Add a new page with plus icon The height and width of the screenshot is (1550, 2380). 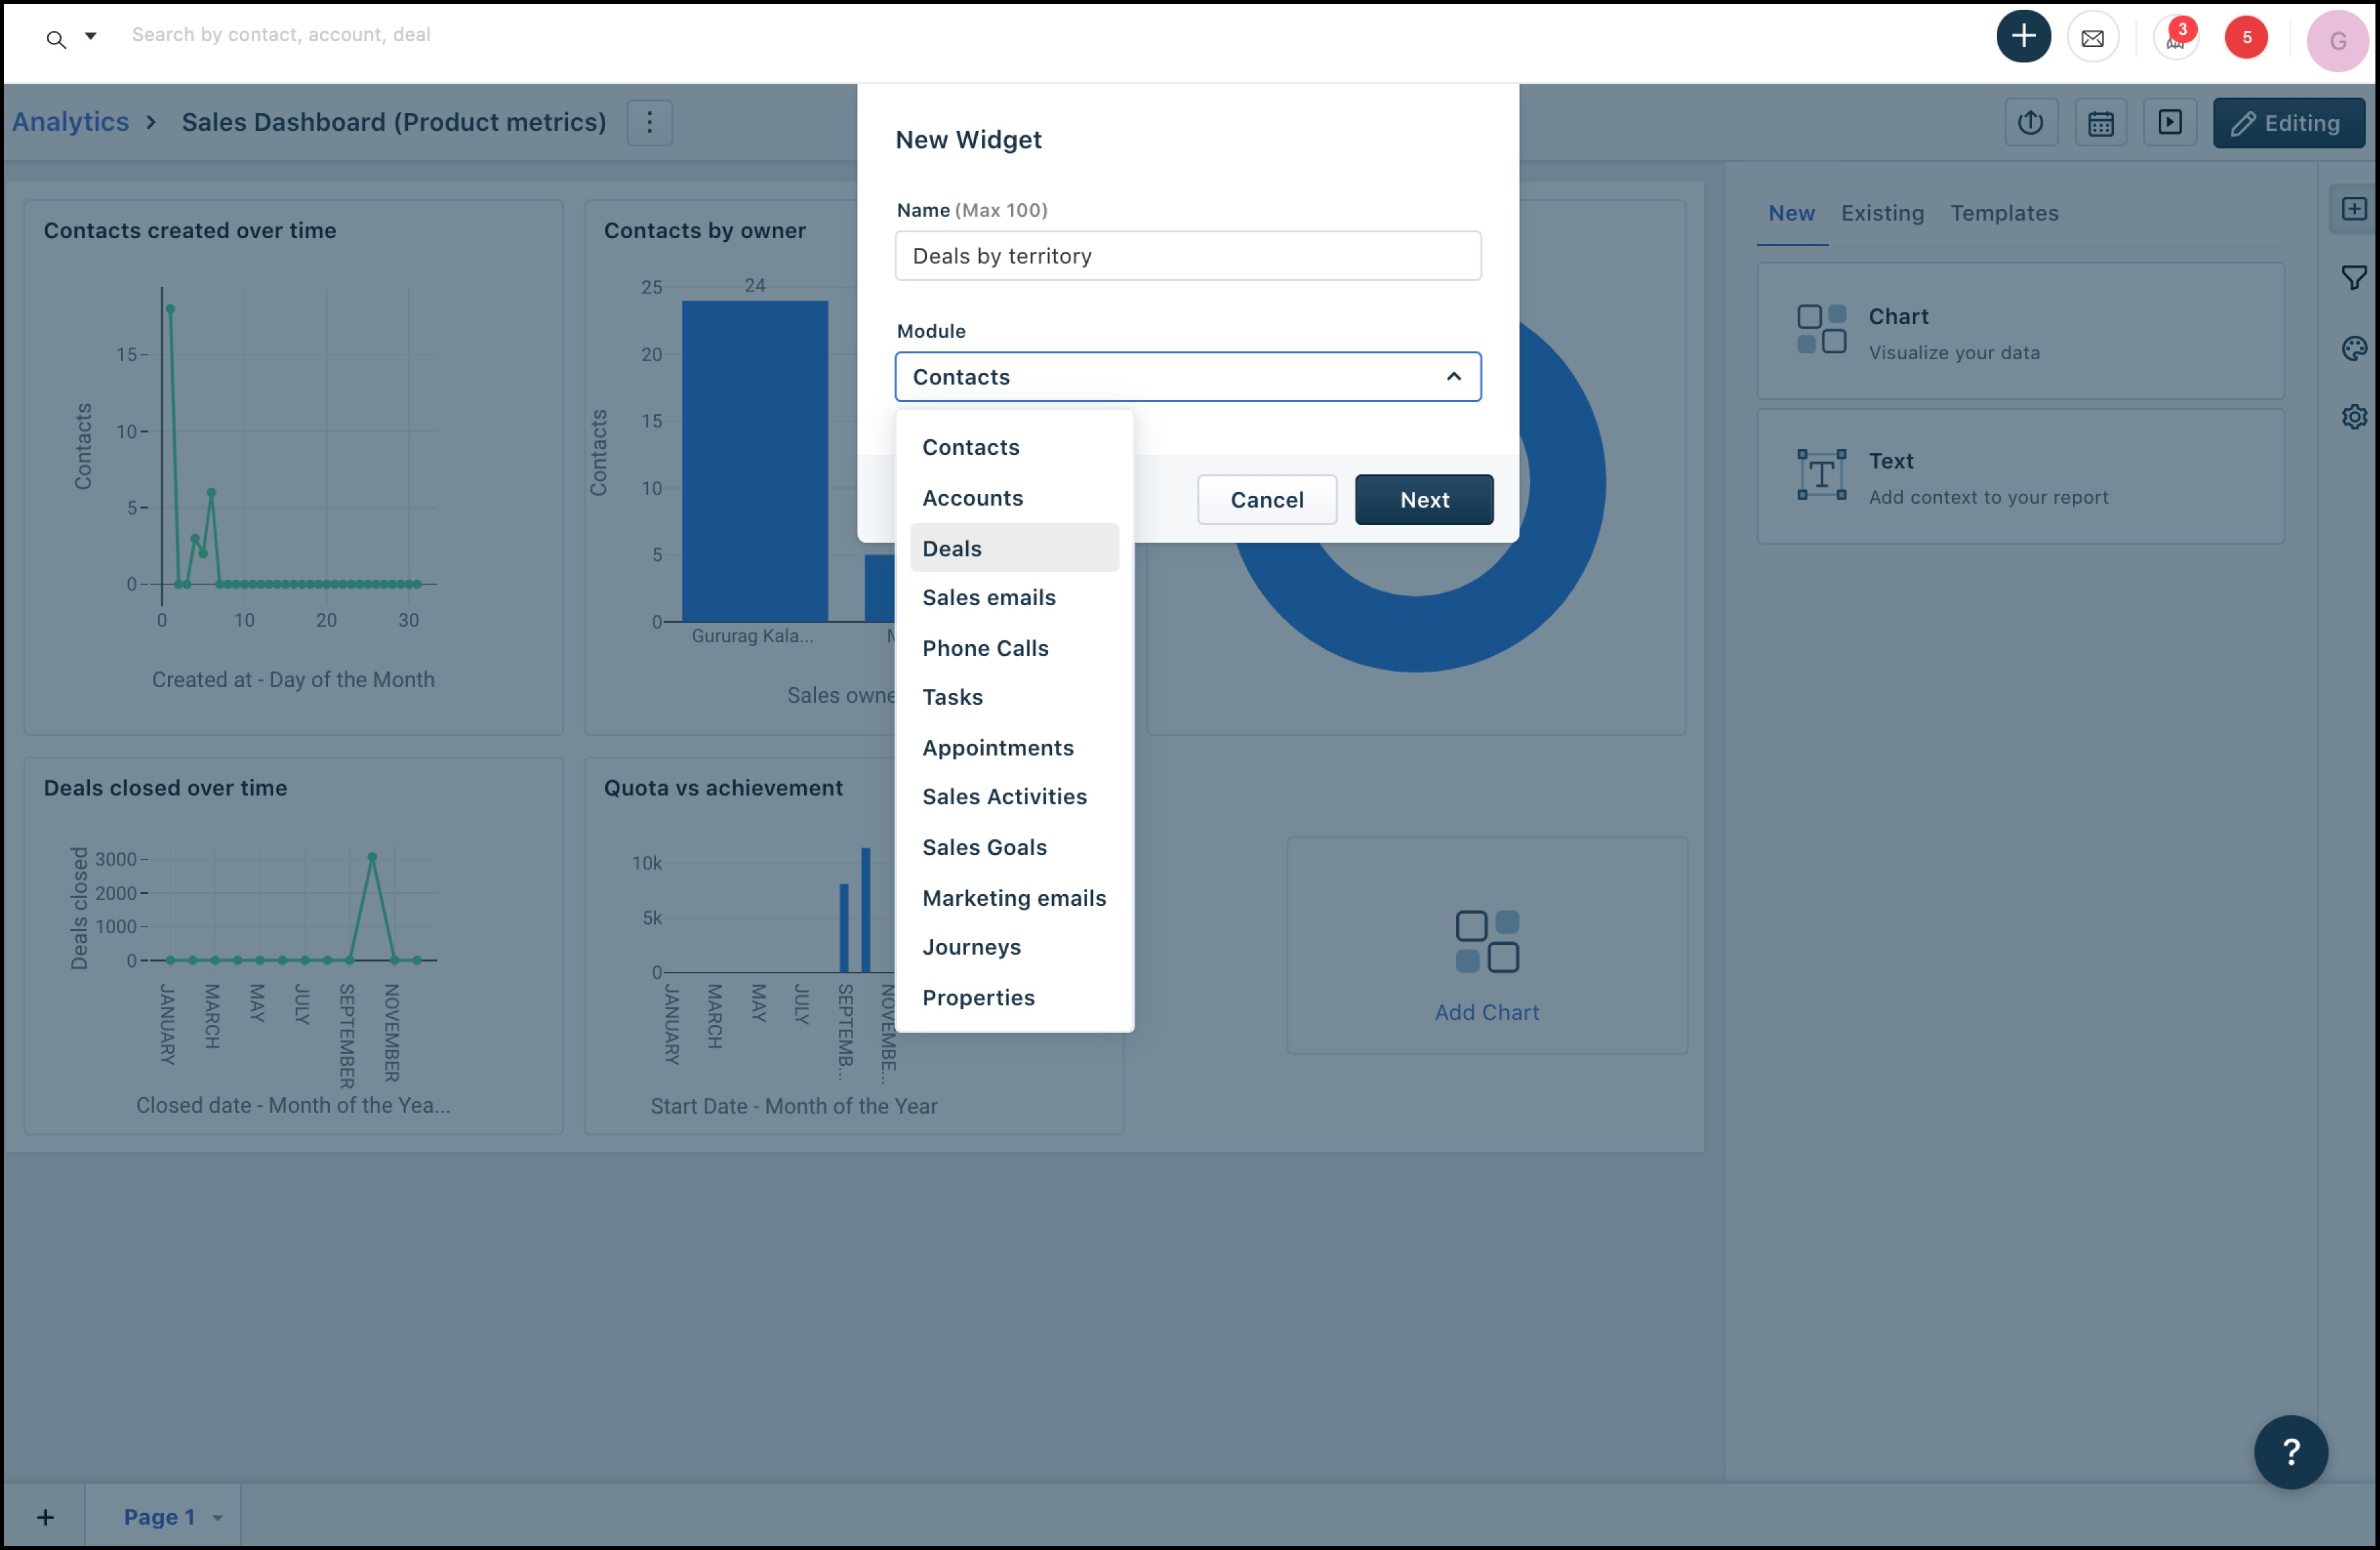[x=45, y=1517]
